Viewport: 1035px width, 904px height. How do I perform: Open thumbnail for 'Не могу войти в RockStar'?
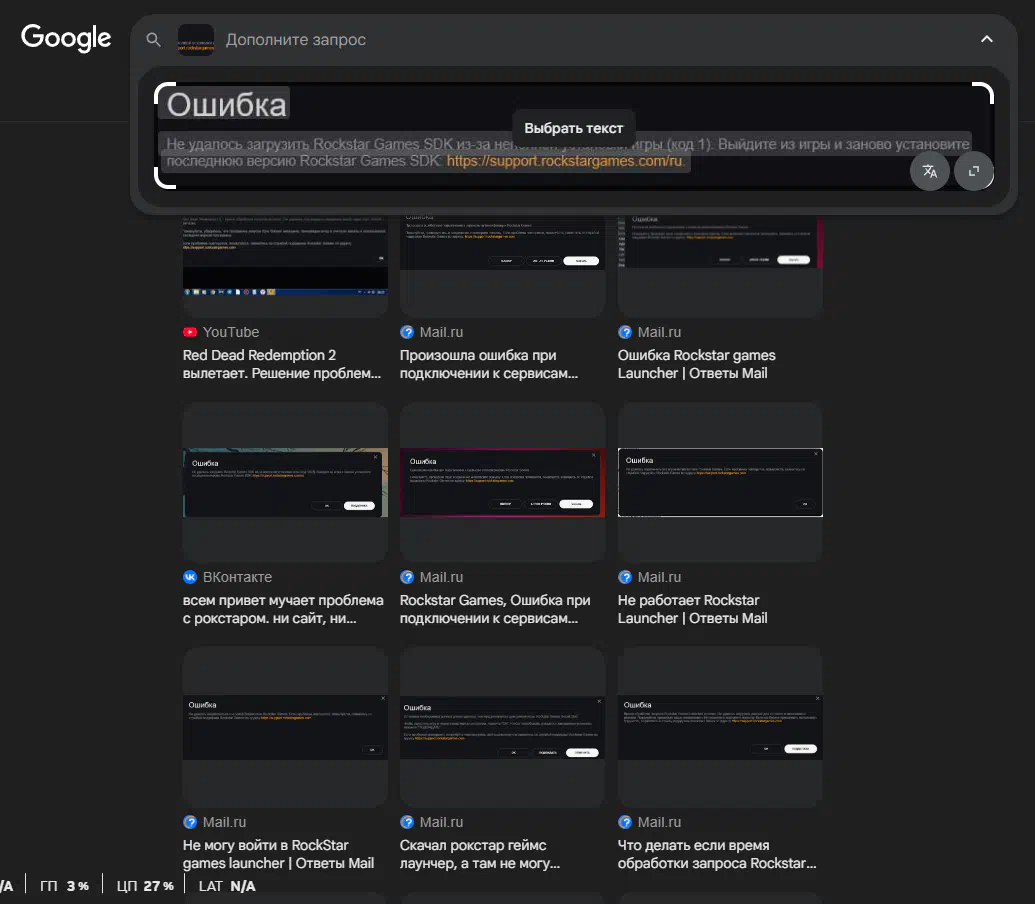(x=285, y=727)
